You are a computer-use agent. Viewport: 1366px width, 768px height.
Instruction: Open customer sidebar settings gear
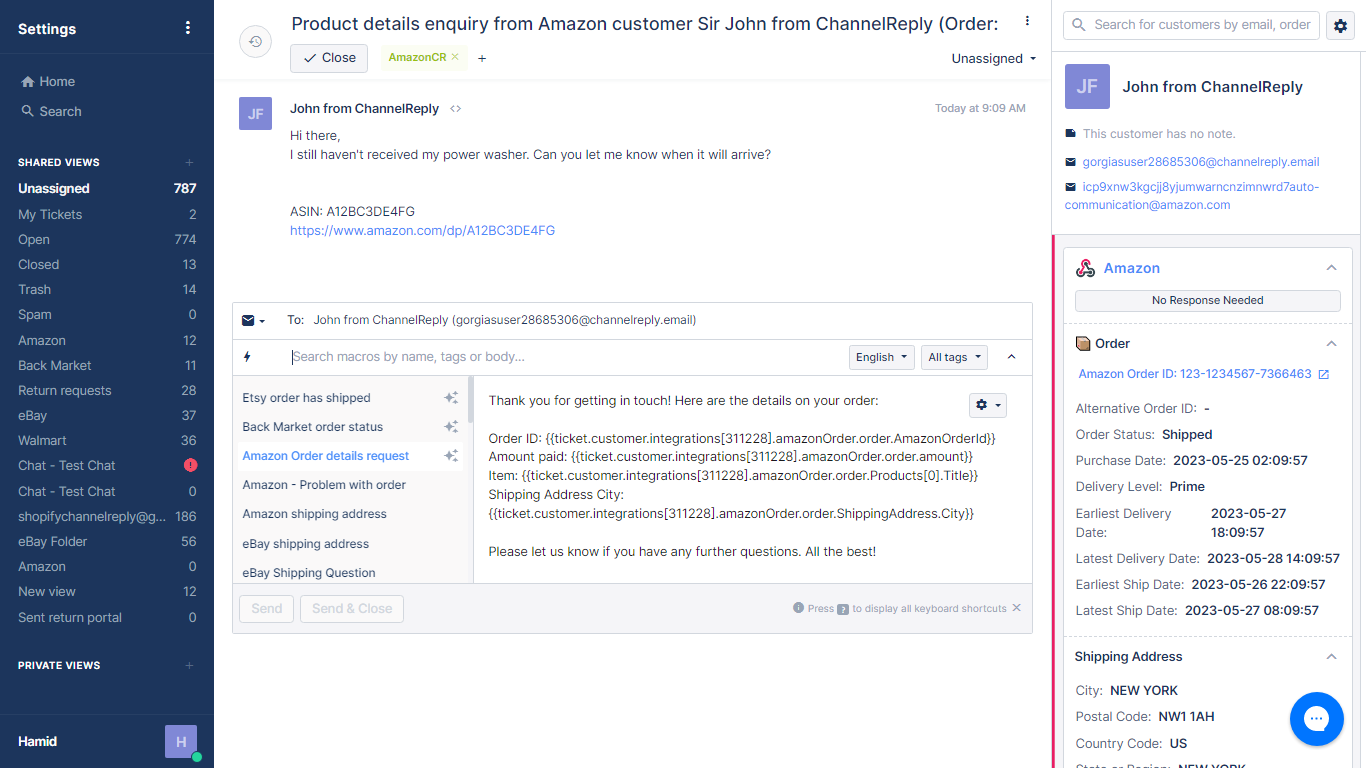1340,26
